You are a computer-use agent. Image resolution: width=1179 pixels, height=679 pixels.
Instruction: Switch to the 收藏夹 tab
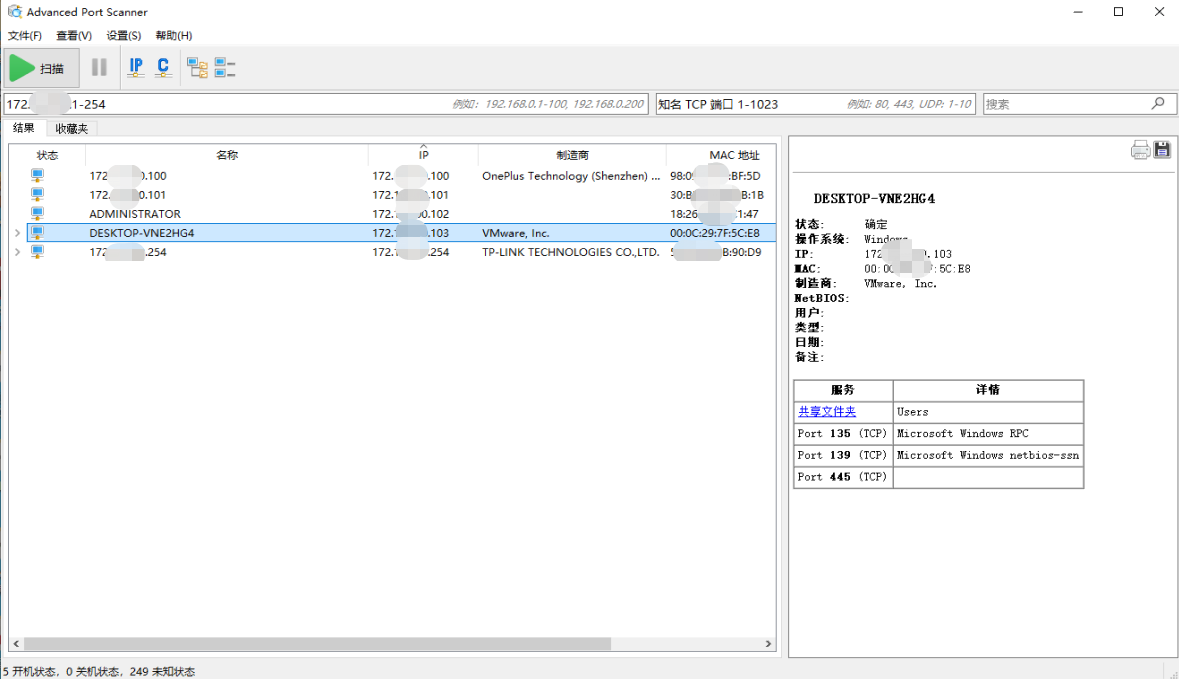71,129
